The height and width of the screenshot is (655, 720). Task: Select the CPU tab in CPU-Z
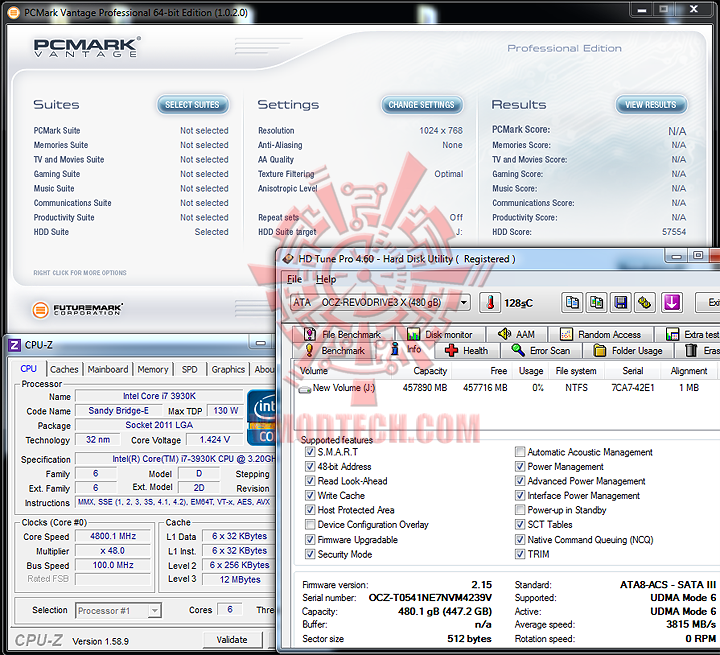28,369
